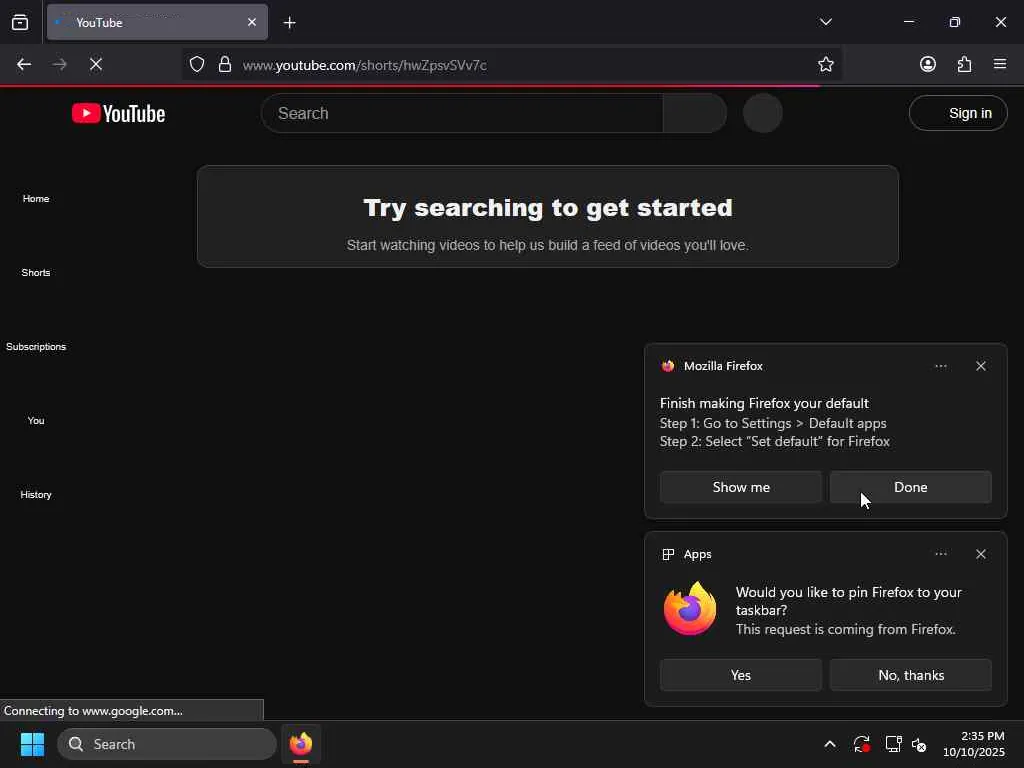Image resolution: width=1024 pixels, height=768 pixels.
Task: Open Subscriptions in YouTube sidebar
Action: tap(36, 346)
